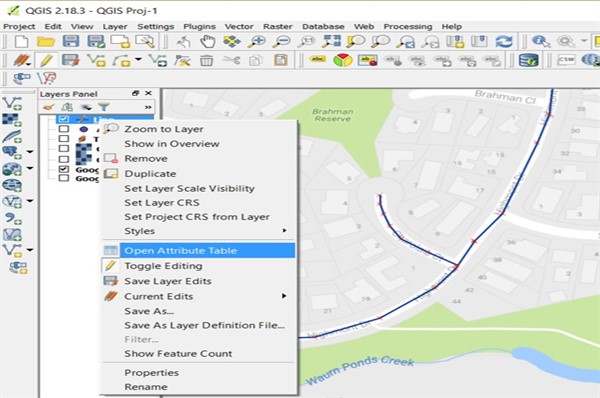
Task: Check the unchecked Goog layer checkbox
Action: tap(64, 178)
